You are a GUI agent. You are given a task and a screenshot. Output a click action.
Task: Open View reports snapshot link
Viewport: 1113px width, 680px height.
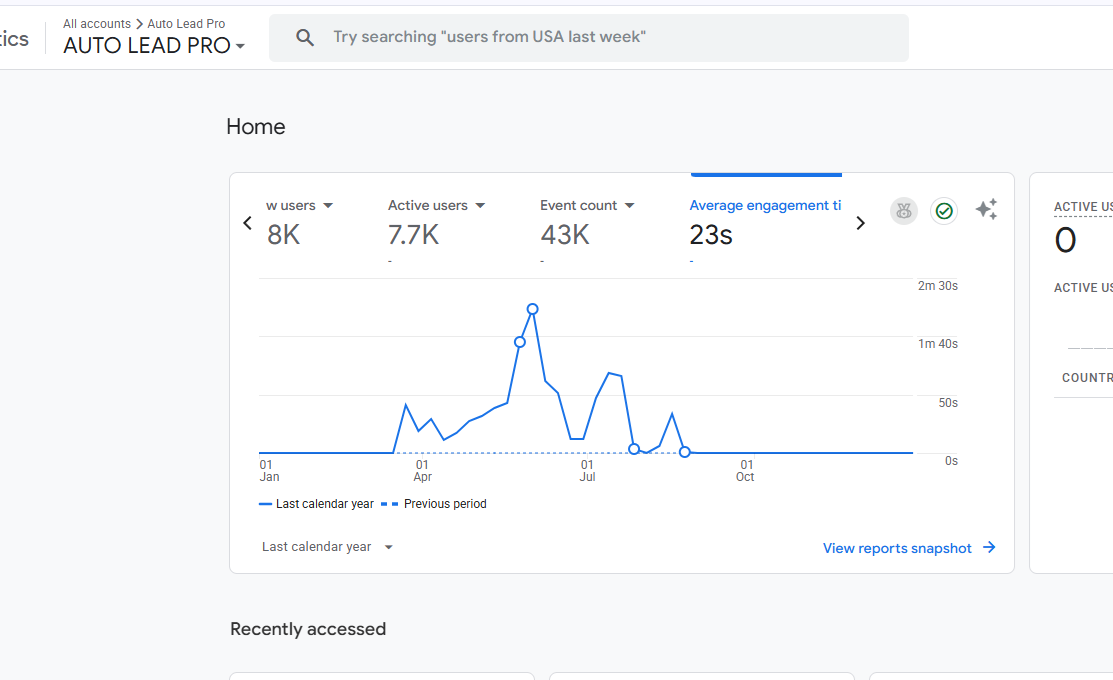tap(897, 548)
